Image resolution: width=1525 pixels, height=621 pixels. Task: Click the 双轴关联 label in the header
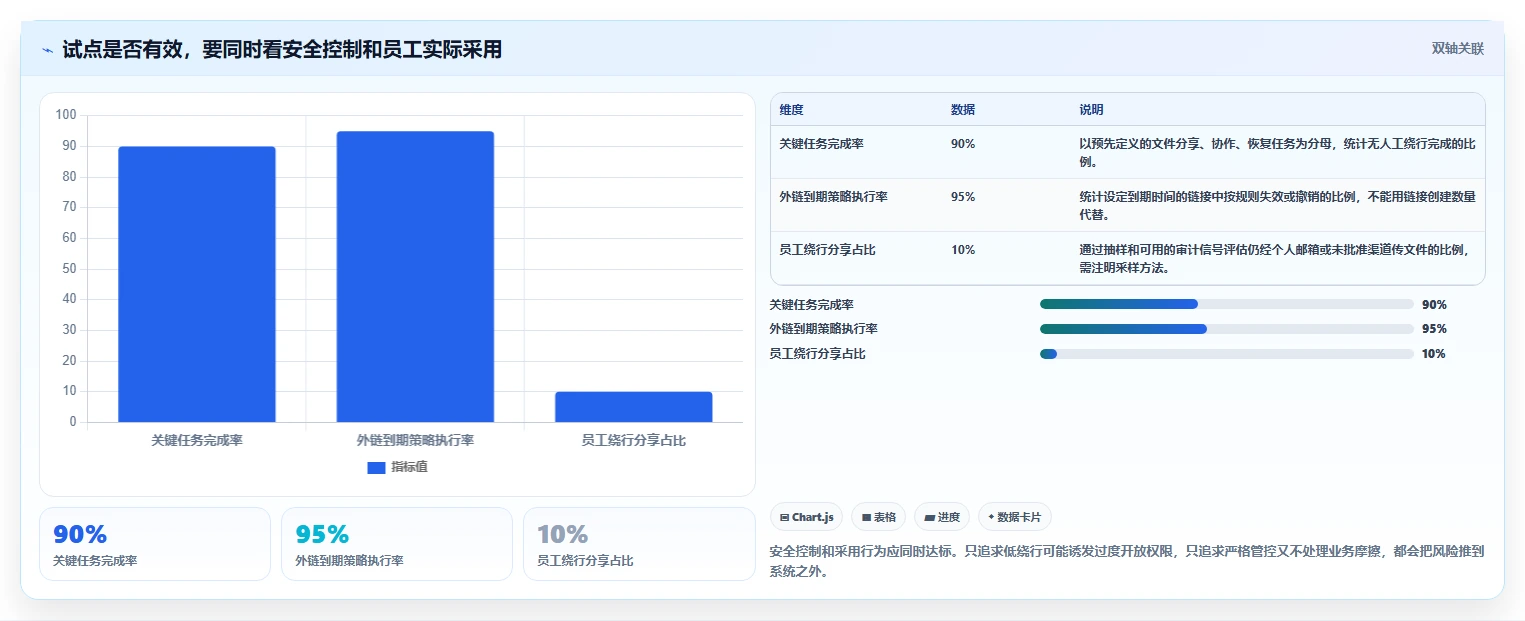pyautogui.click(x=1457, y=49)
